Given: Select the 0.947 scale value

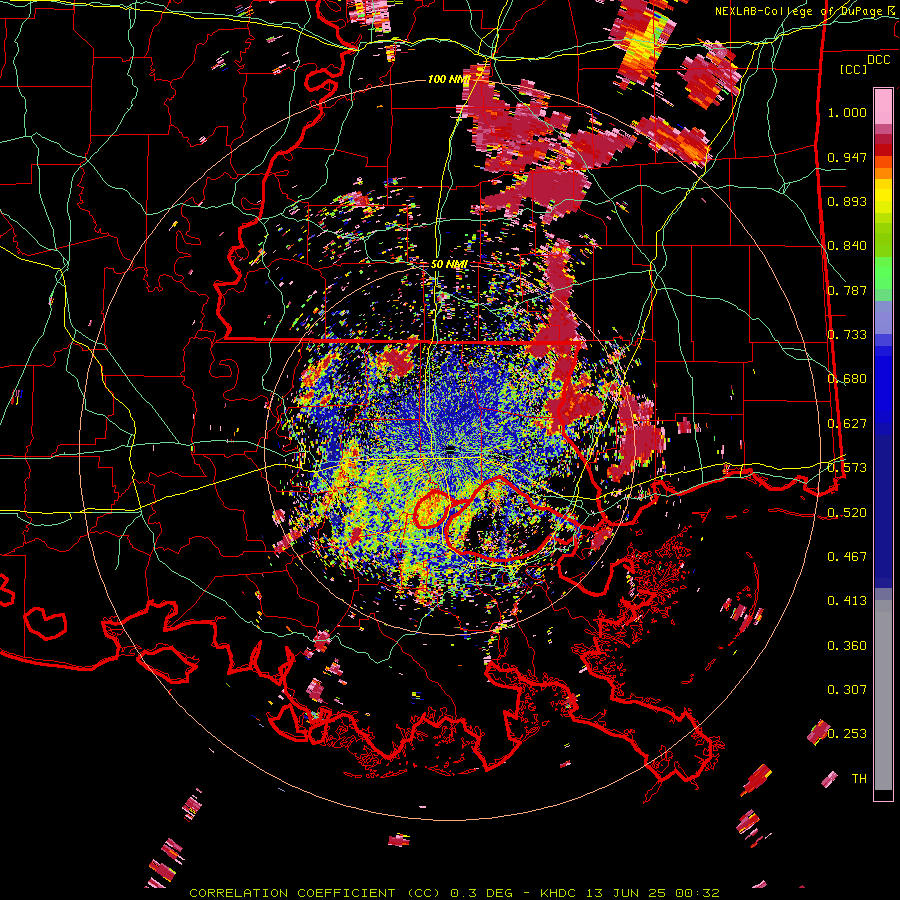Looking at the screenshot, I should click(x=847, y=157).
